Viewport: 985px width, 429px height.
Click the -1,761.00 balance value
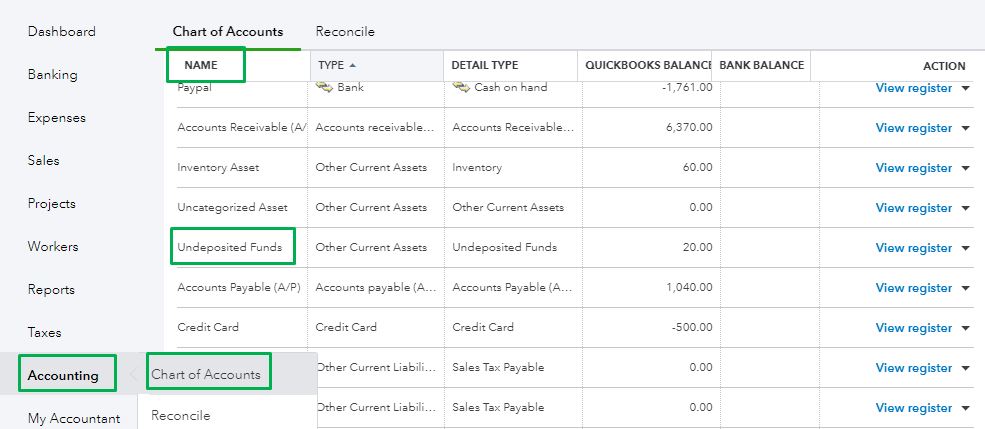pos(687,87)
